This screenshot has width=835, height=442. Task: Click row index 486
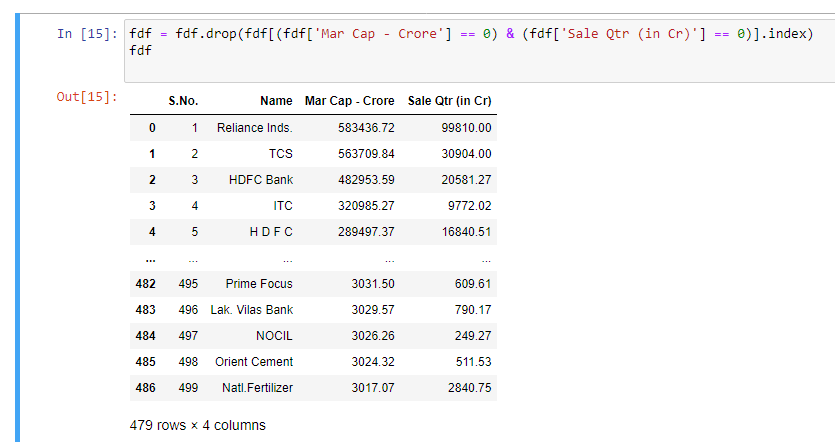point(145,388)
